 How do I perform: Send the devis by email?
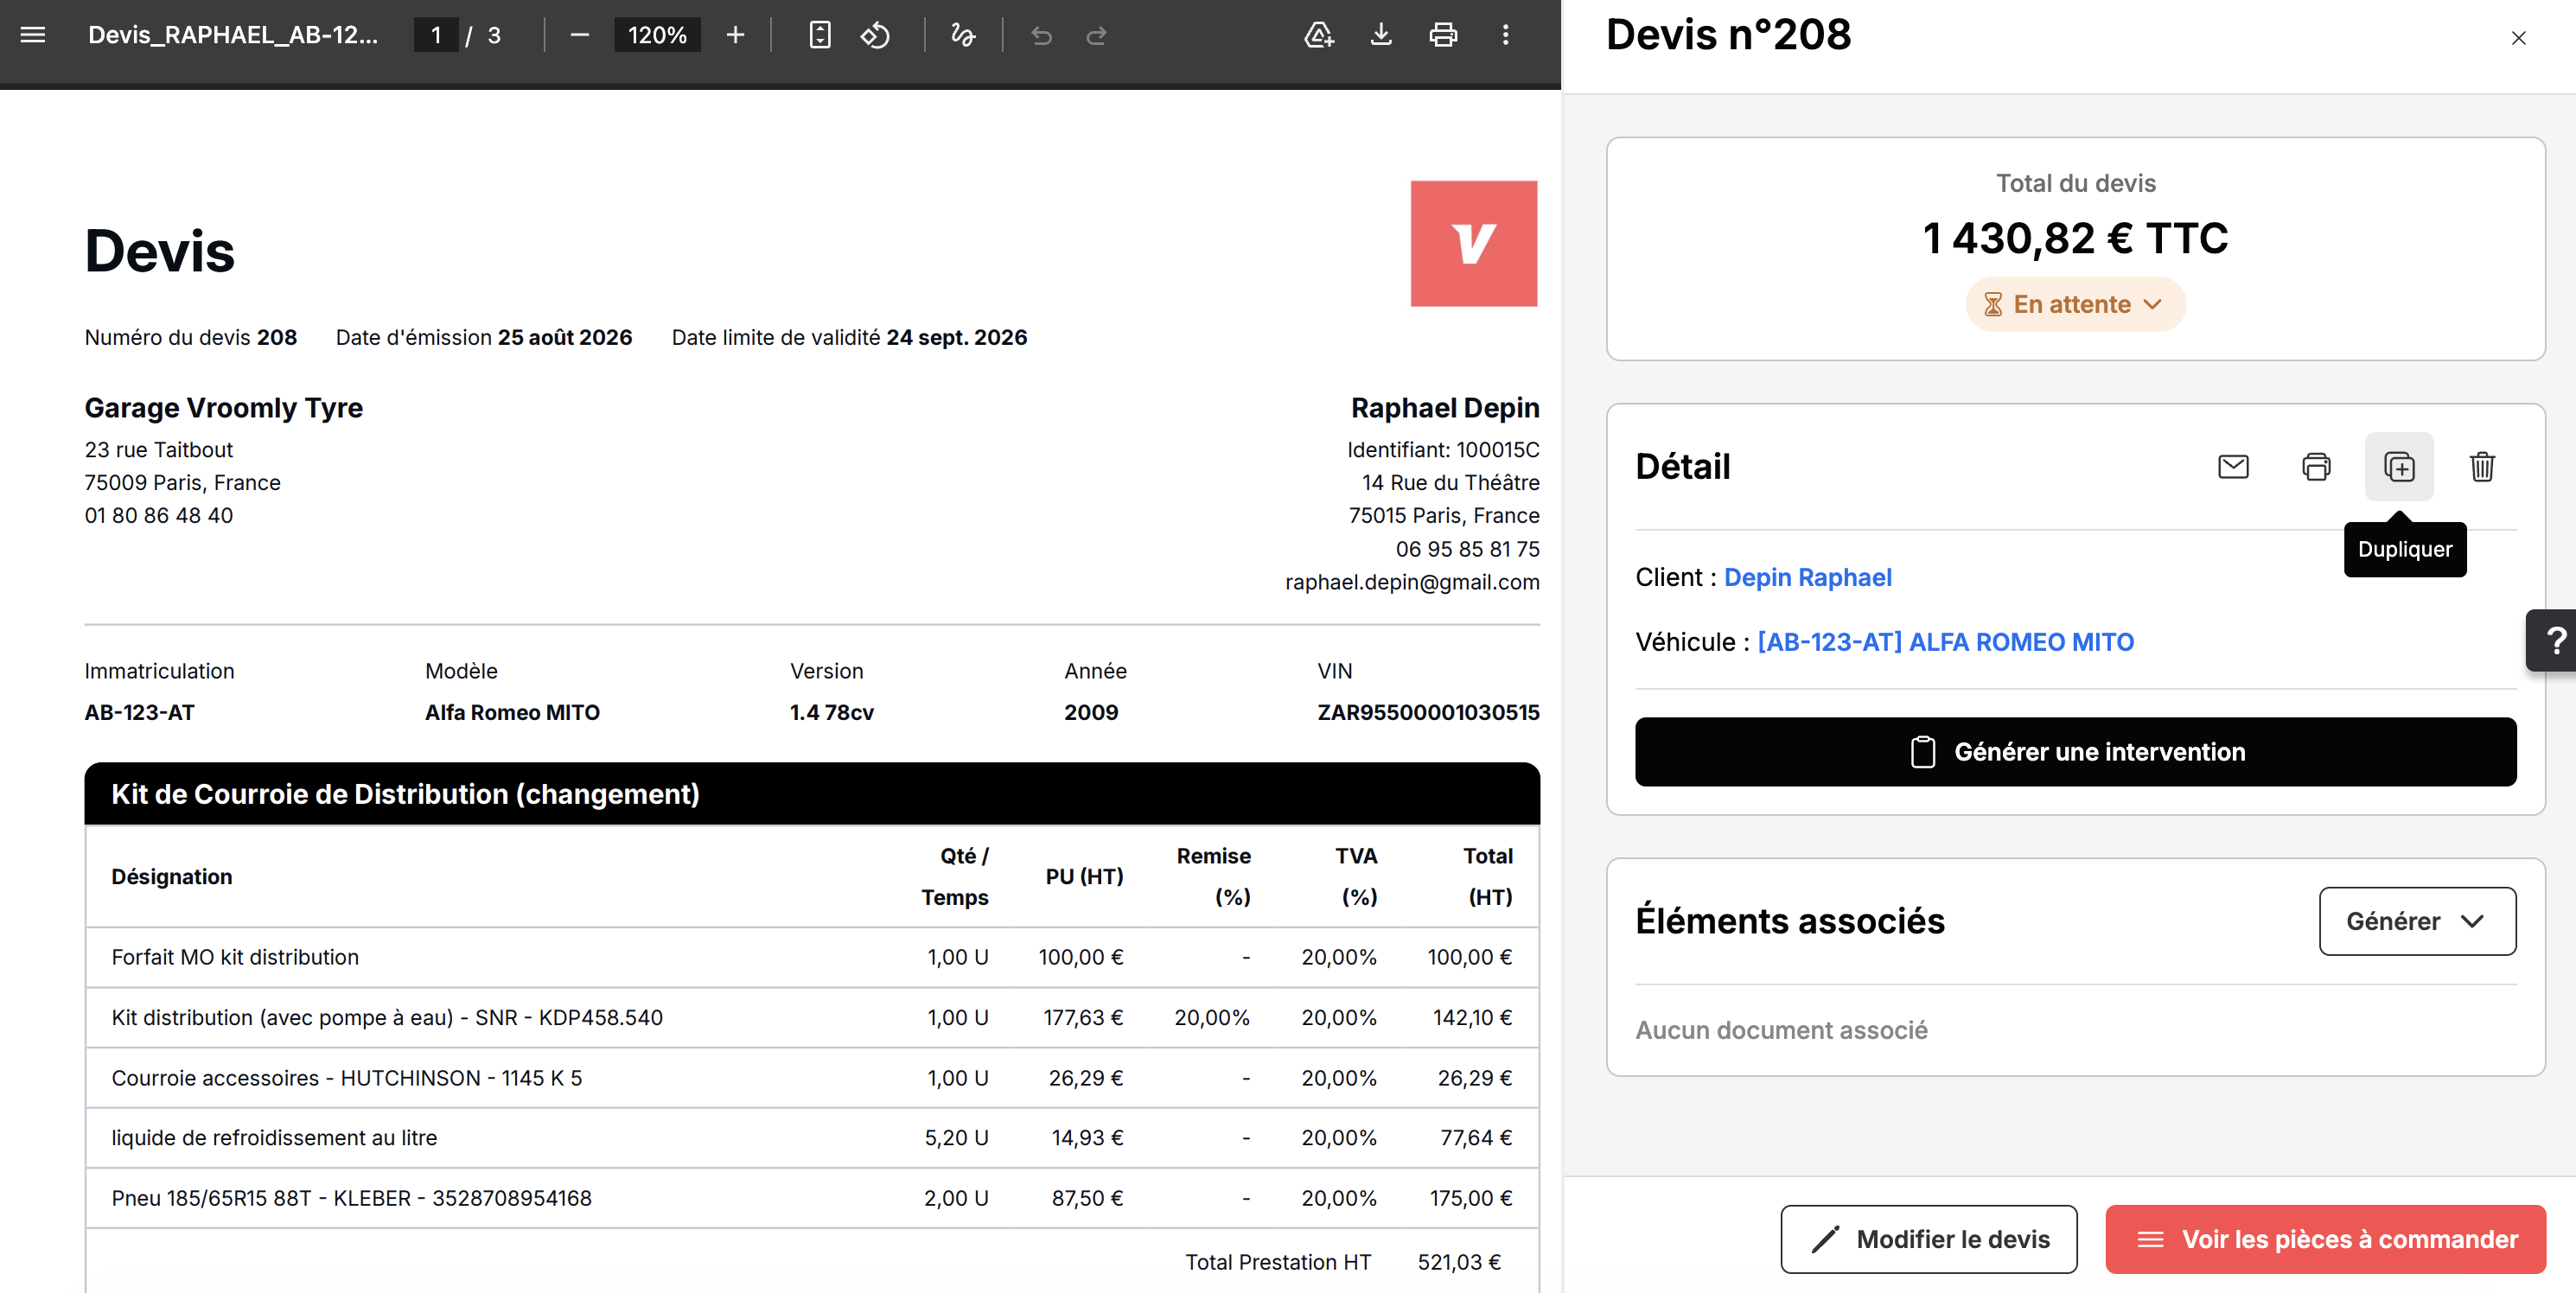click(2233, 466)
